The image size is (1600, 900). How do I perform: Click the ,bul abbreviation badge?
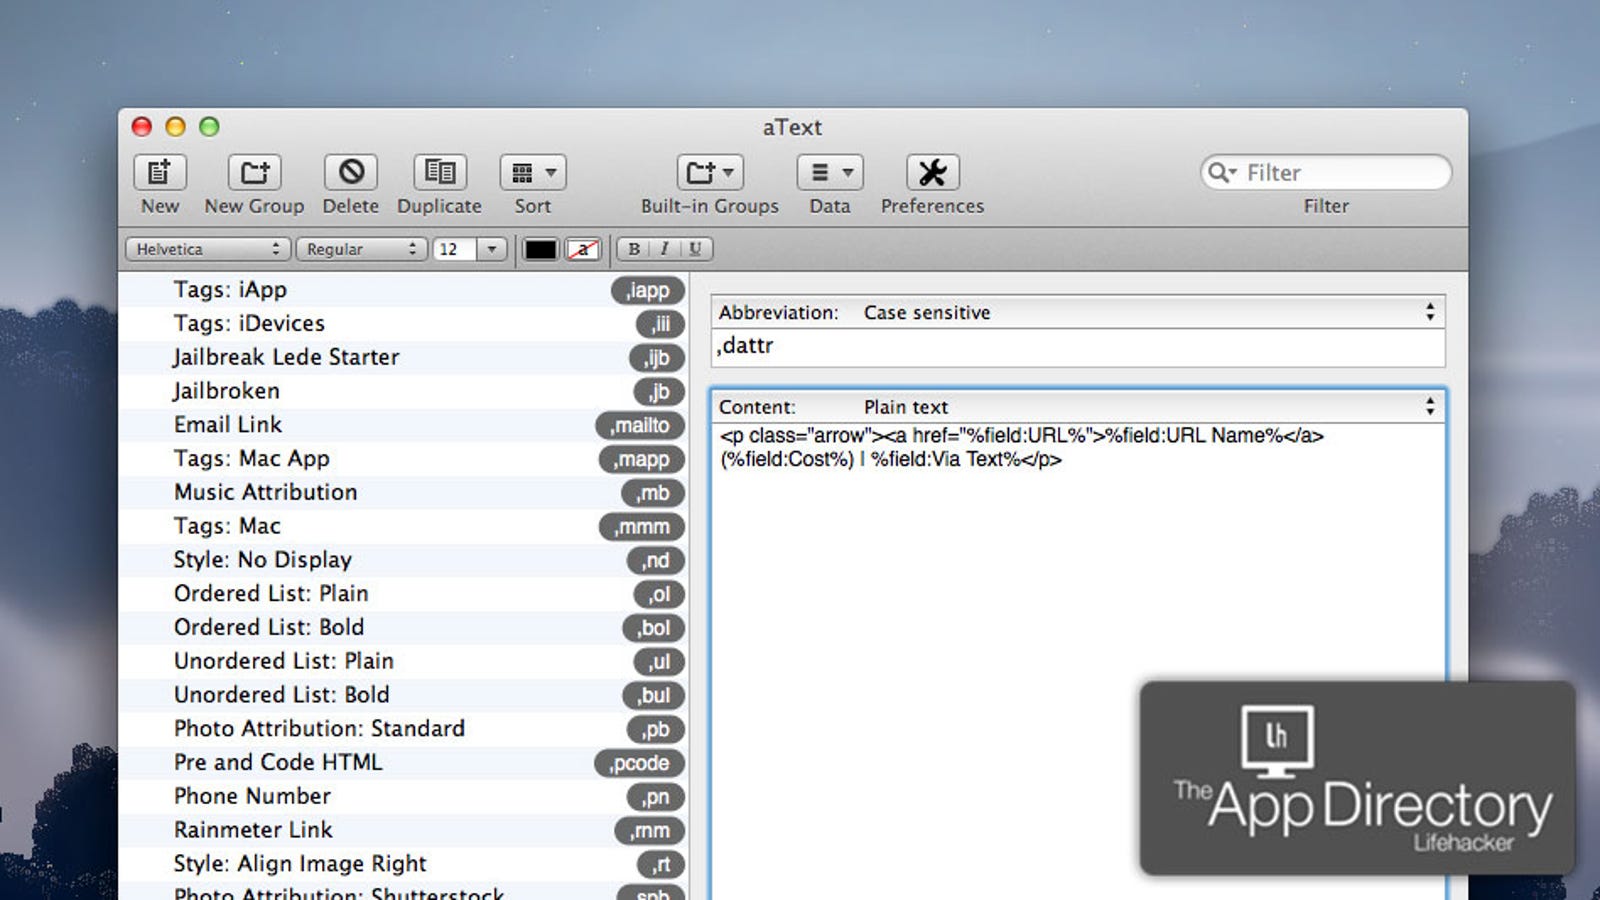click(x=654, y=696)
